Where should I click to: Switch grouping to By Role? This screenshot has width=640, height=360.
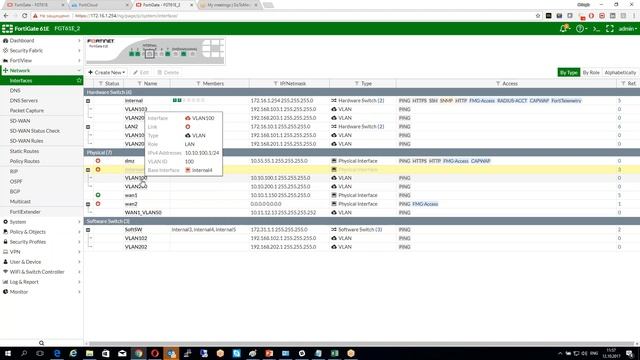(591, 72)
